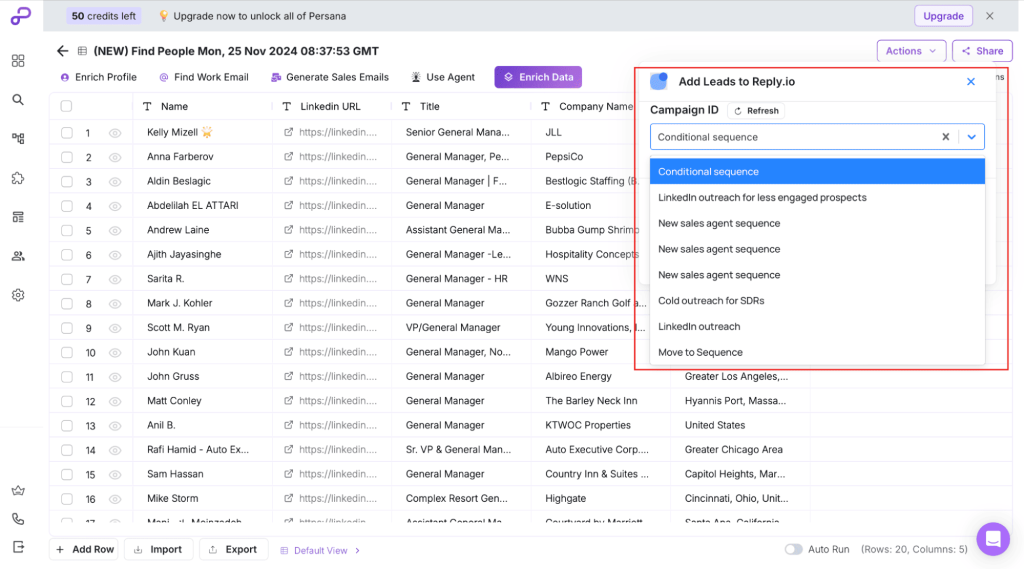Open the settings gear in sidebar
Image resolution: width=1024 pixels, height=569 pixels.
[x=18, y=295]
